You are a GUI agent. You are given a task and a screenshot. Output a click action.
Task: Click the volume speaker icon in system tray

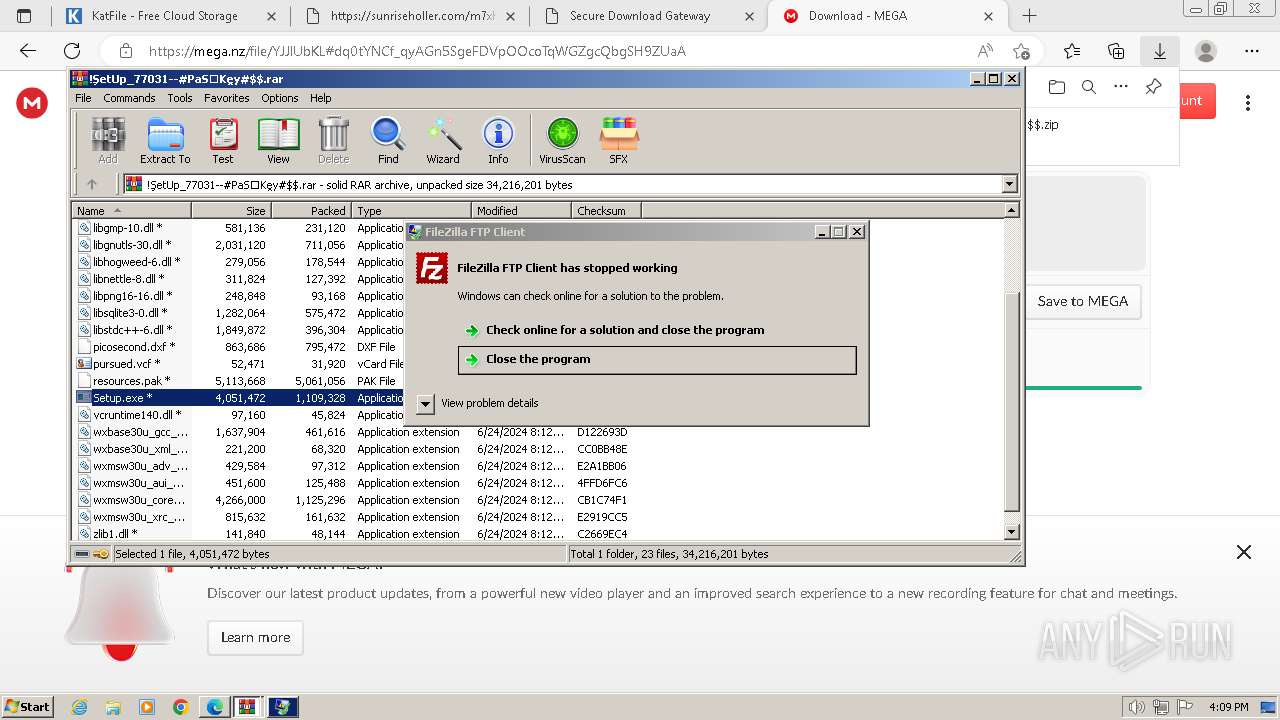click(x=1136, y=707)
